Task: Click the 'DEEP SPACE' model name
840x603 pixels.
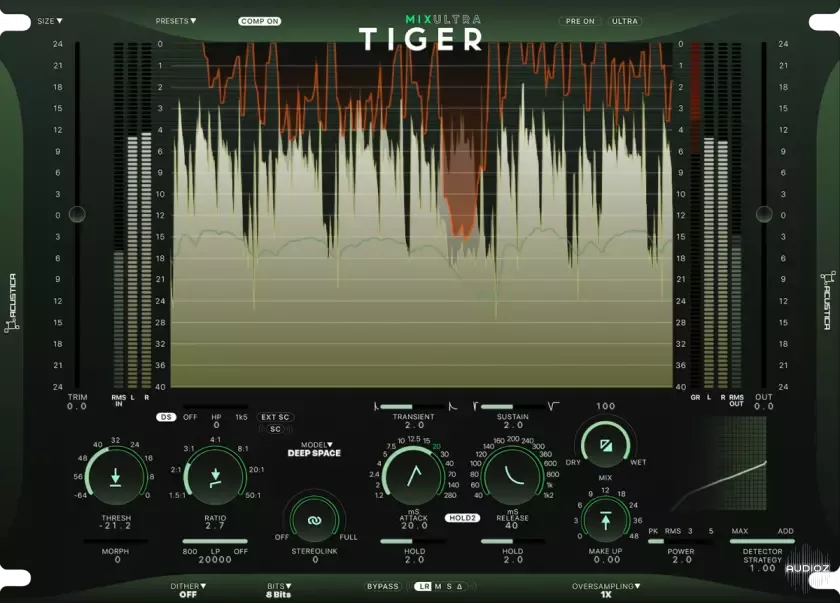Action: click(314, 453)
